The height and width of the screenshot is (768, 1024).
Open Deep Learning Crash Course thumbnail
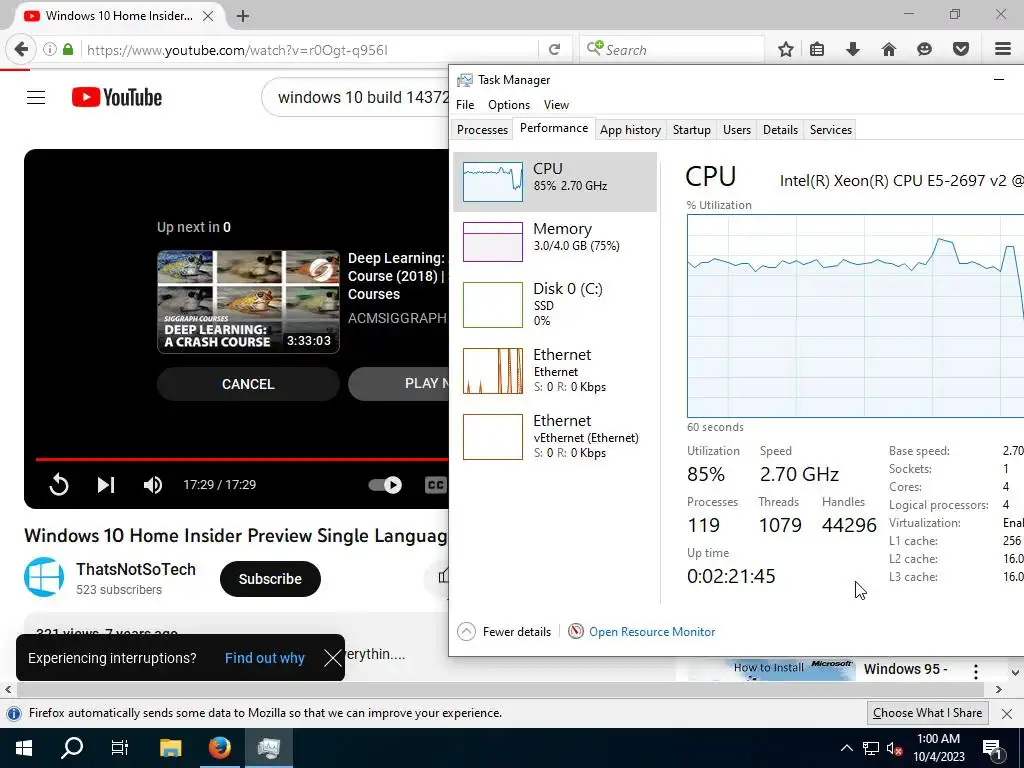click(248, 302)
